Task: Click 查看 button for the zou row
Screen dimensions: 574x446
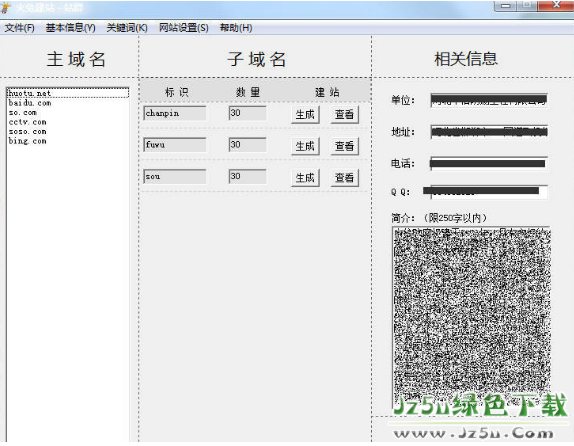Action: click(x=344, y=178)
